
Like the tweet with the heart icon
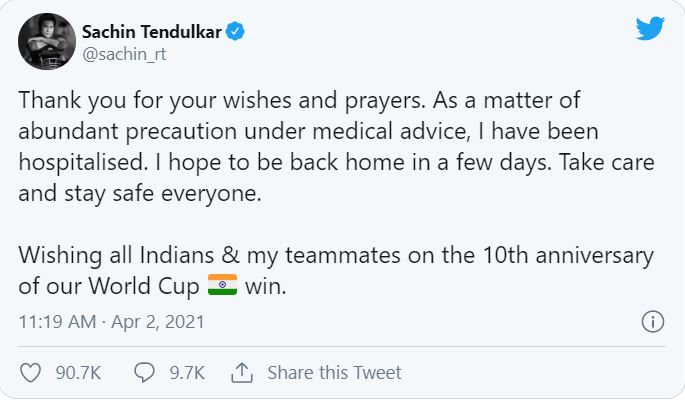(x=31, y=373)
